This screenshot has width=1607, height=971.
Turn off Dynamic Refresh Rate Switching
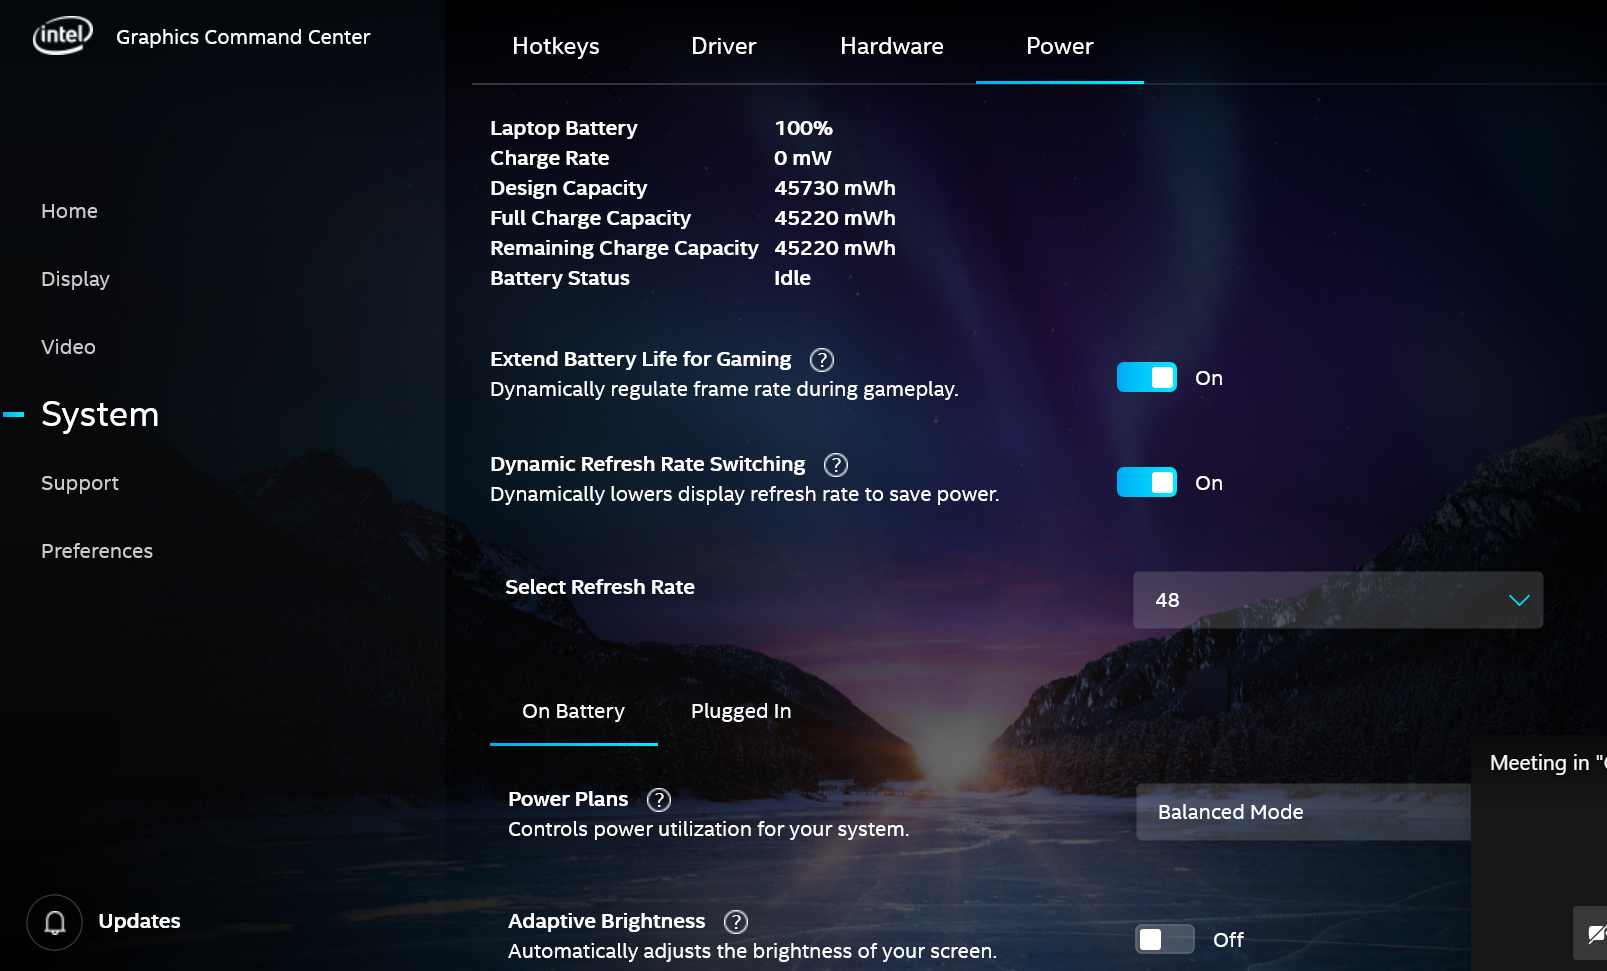tap(1146, 483)
